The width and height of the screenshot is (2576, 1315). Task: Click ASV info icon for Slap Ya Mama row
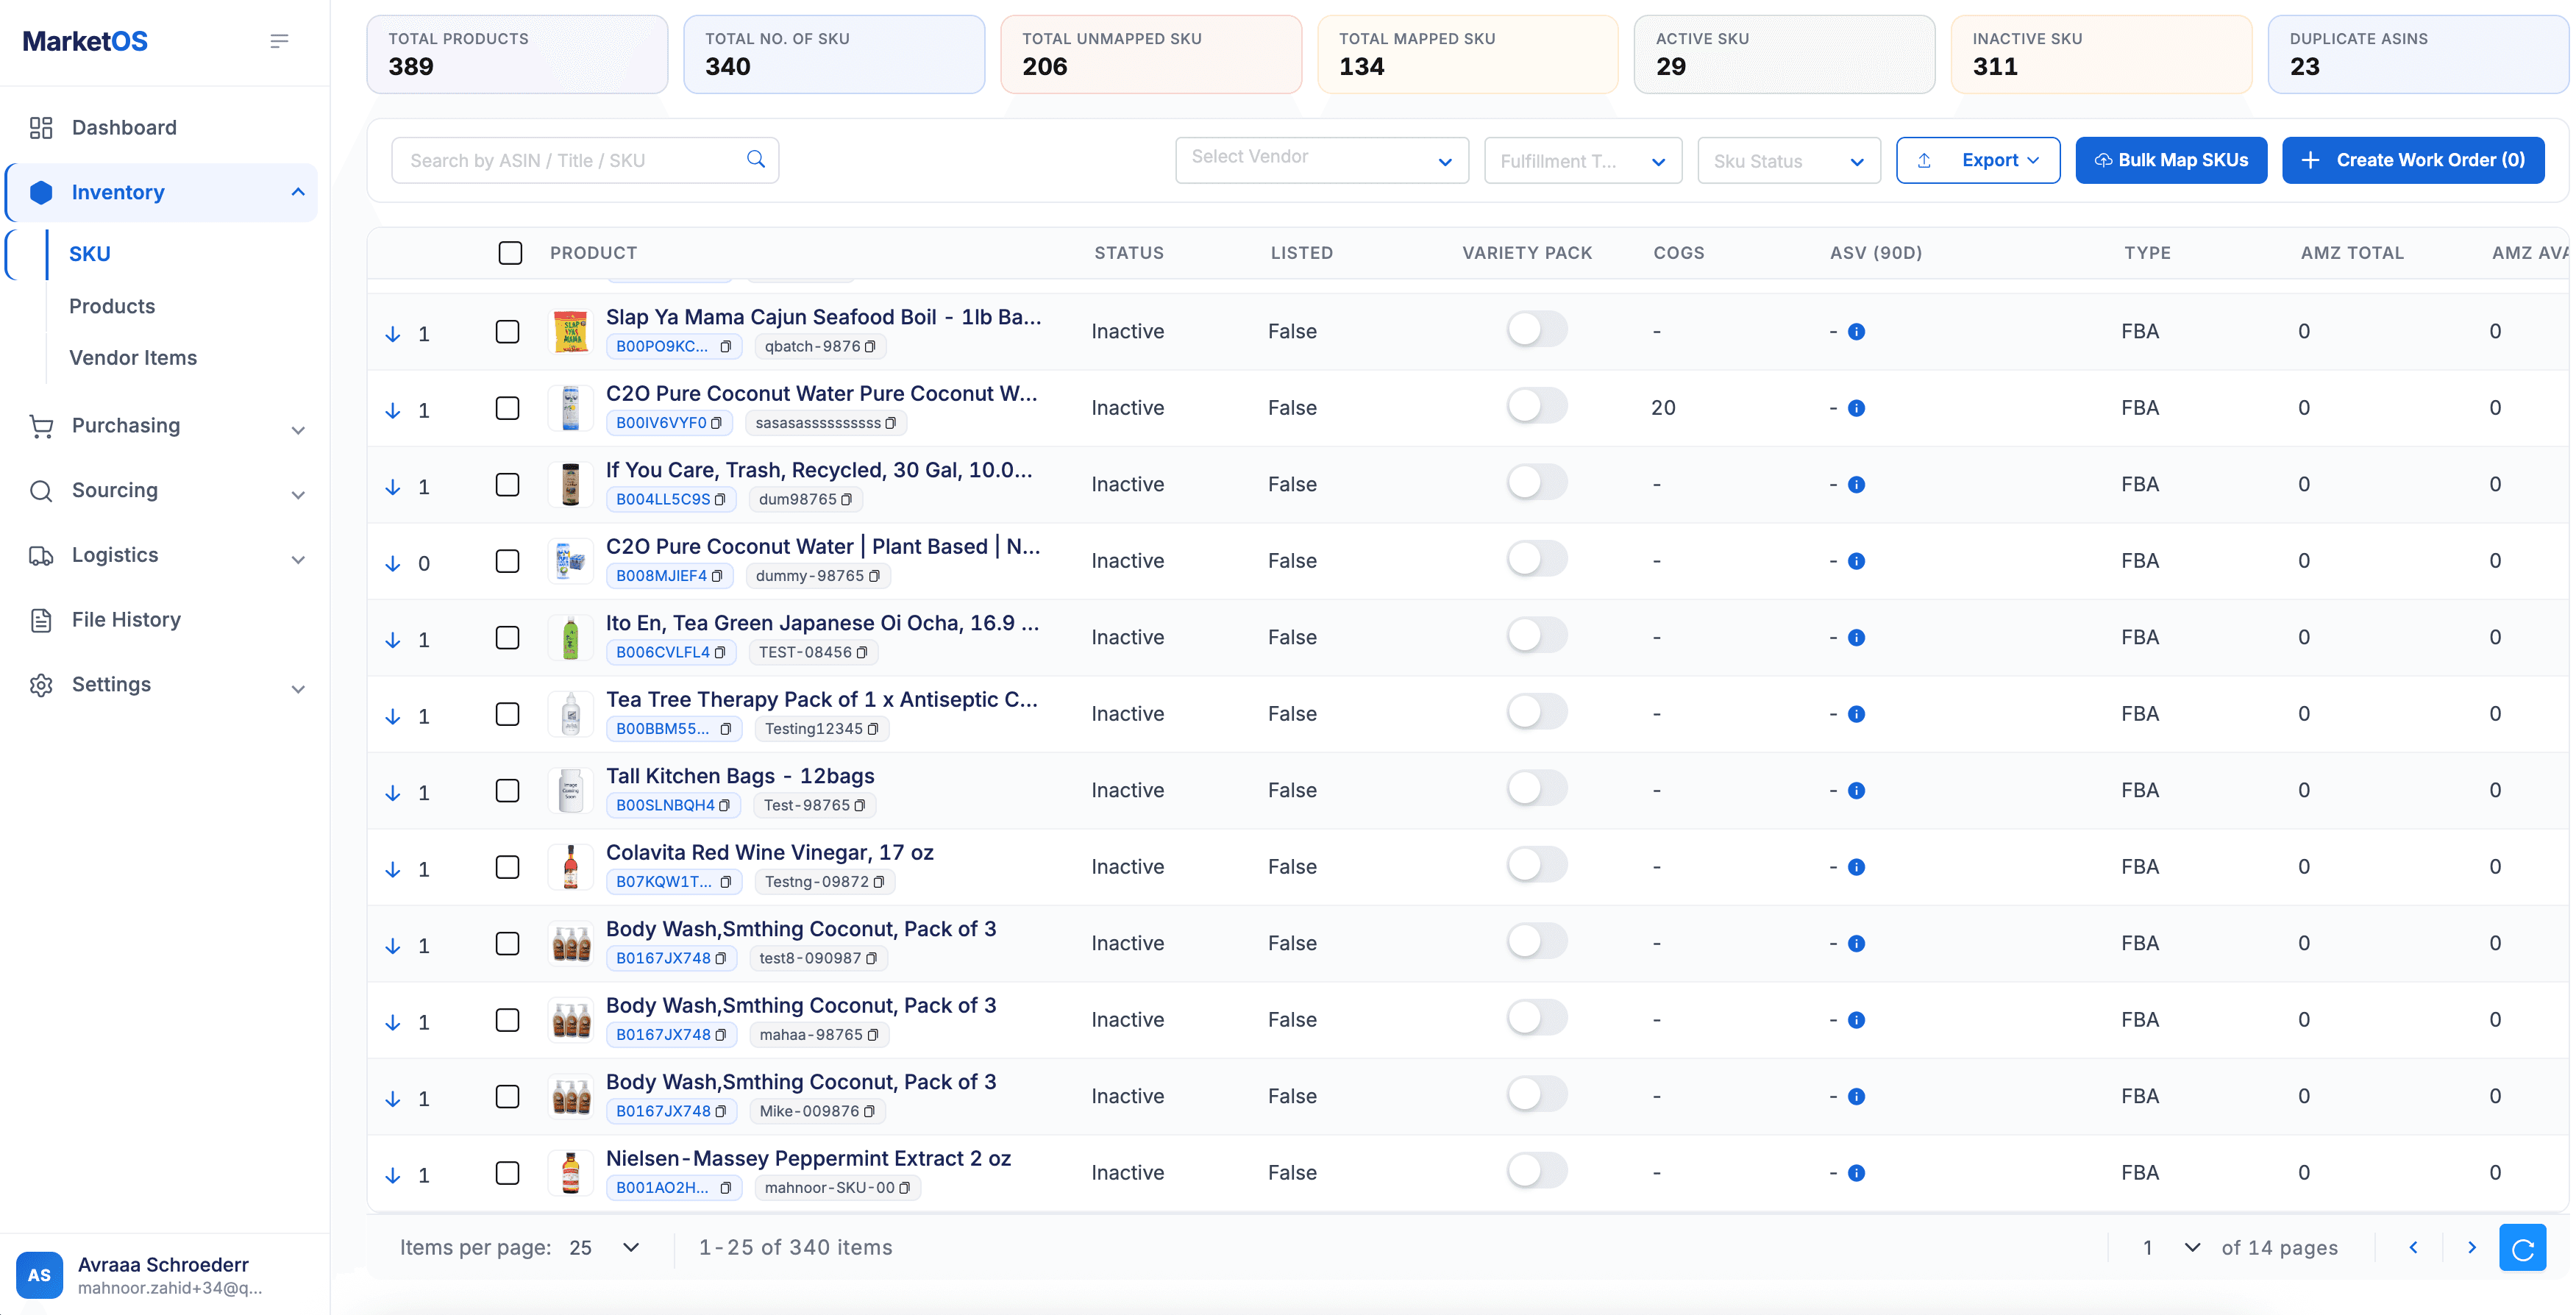click(1856, 332)
